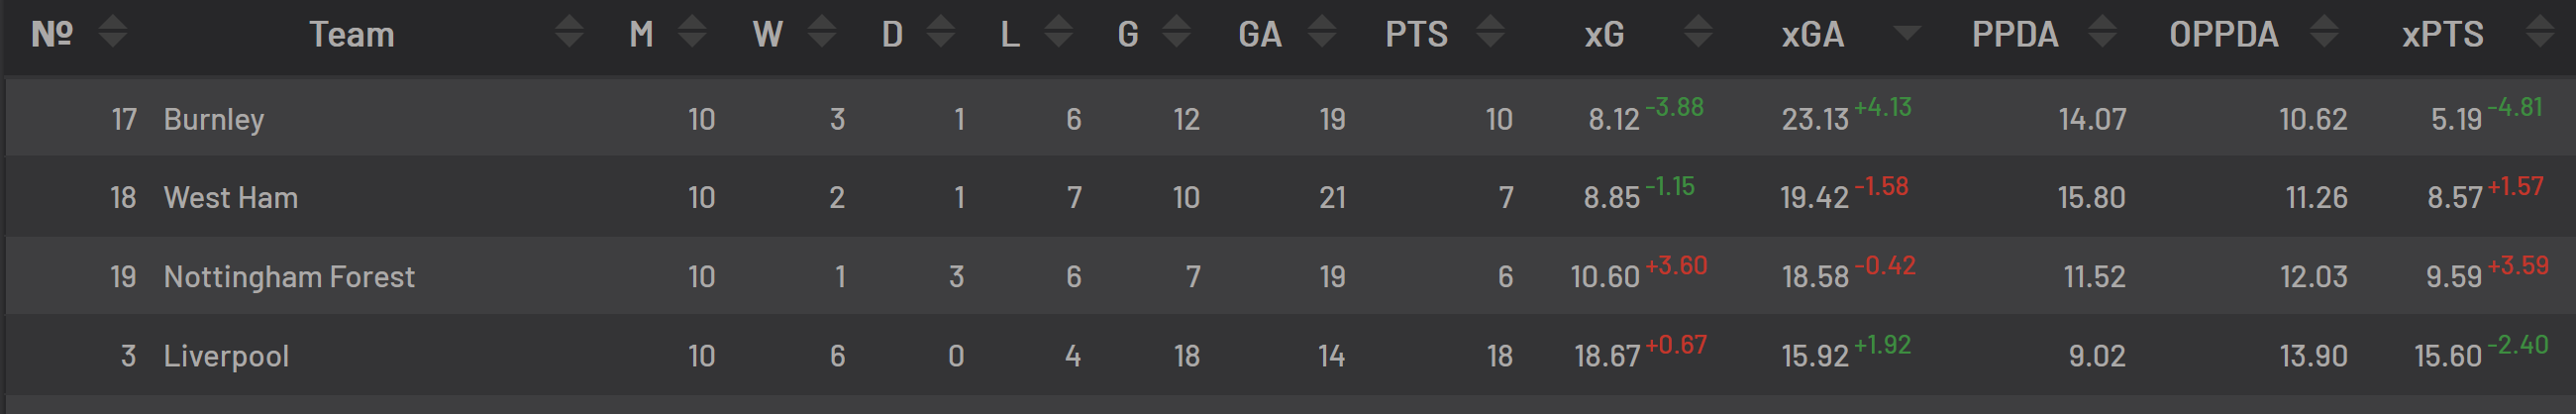The width and height of the screenshot is (2576, 414).
Task: Click the Team column header label
Action: 351,35
